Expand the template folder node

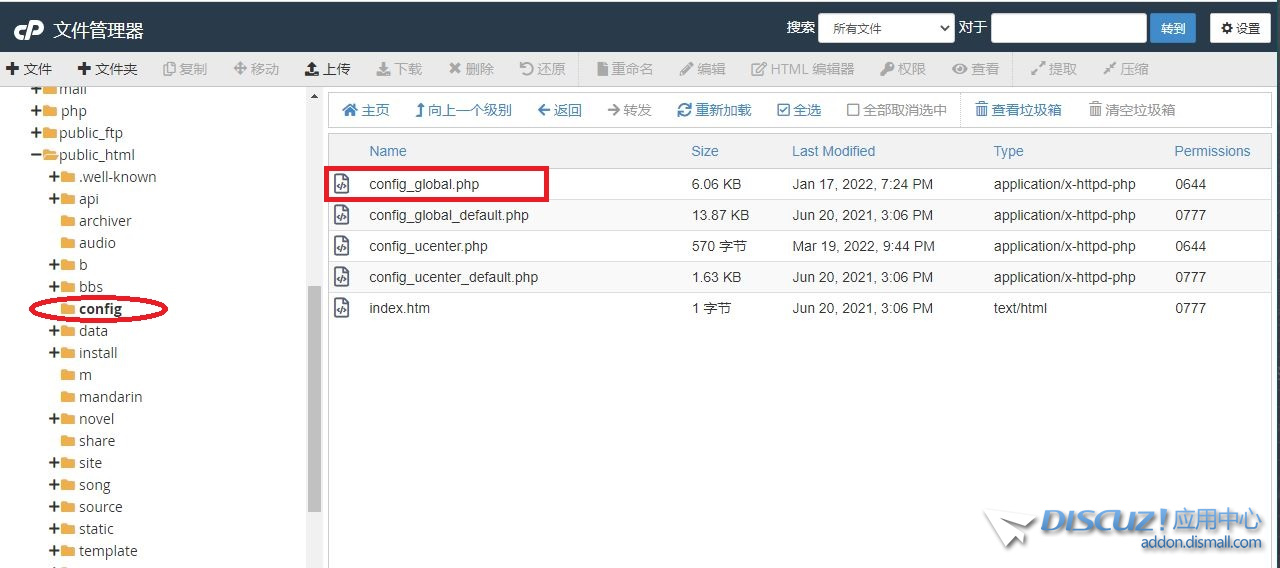[x=55, y=551]
